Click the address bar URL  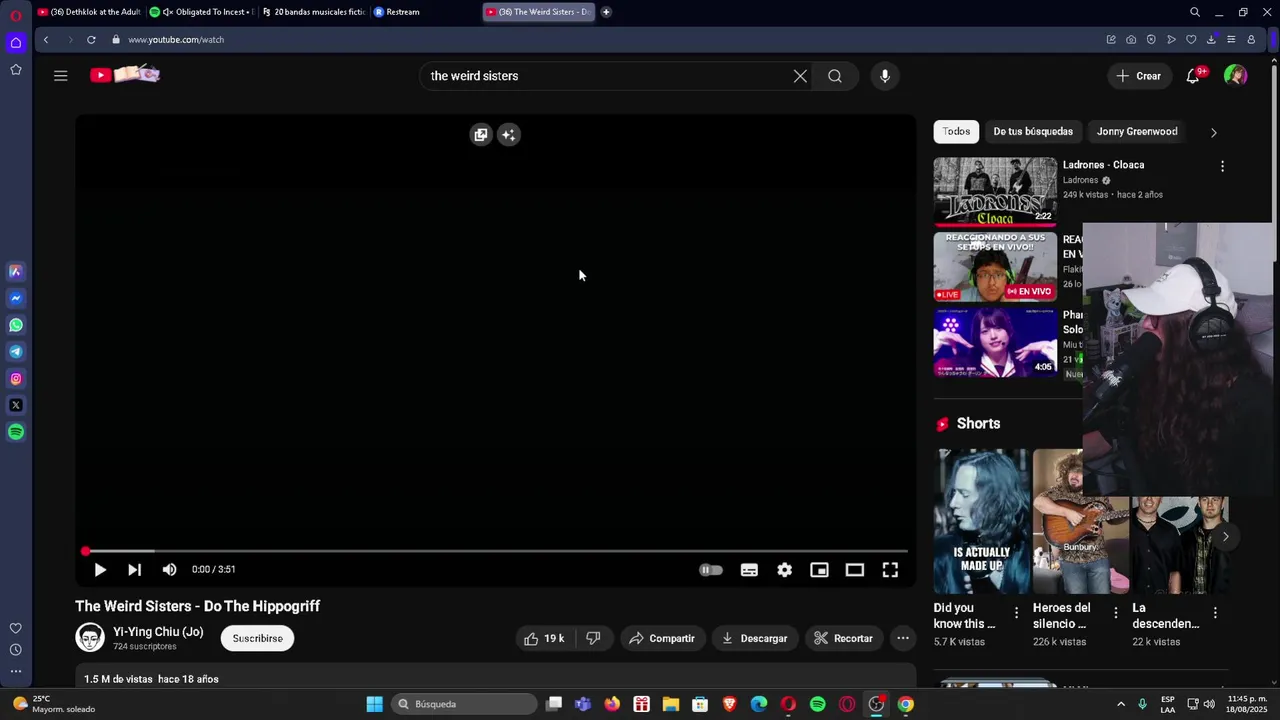click(x=176, y=40)
